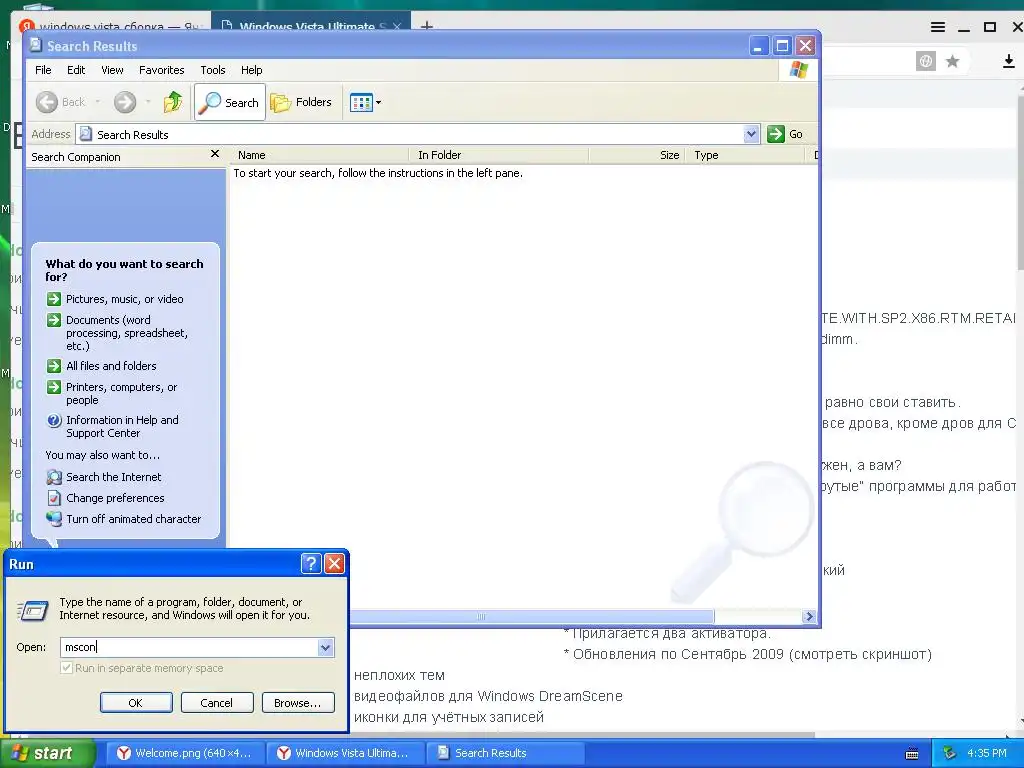Open the View menu
This screenshot has width=1024, height=768.
tap(112, 70)
